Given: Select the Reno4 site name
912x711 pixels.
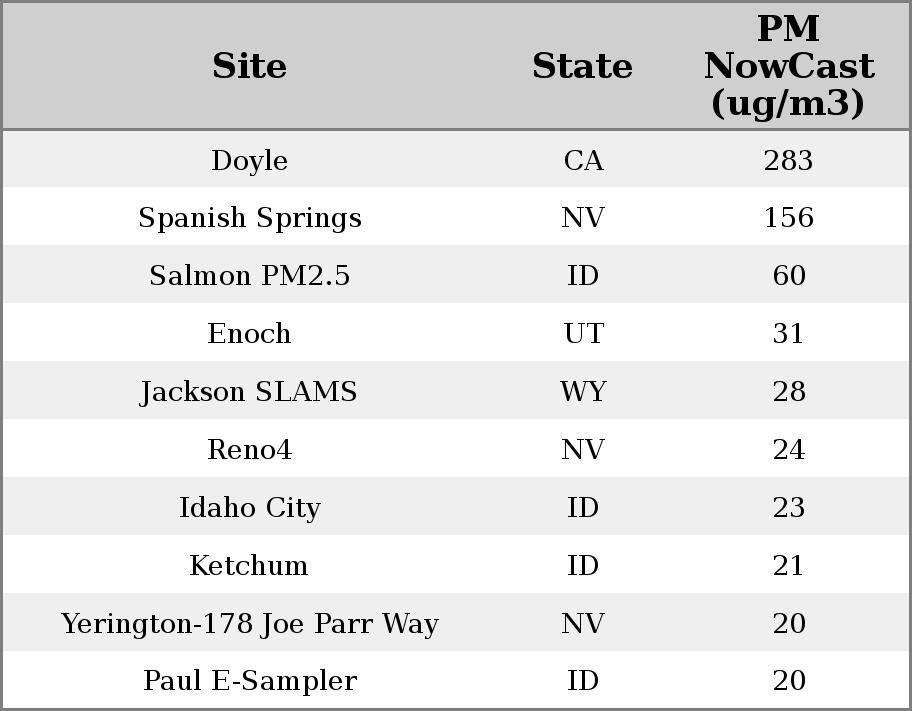Looking at the screenshot, I should click(249, 450).
